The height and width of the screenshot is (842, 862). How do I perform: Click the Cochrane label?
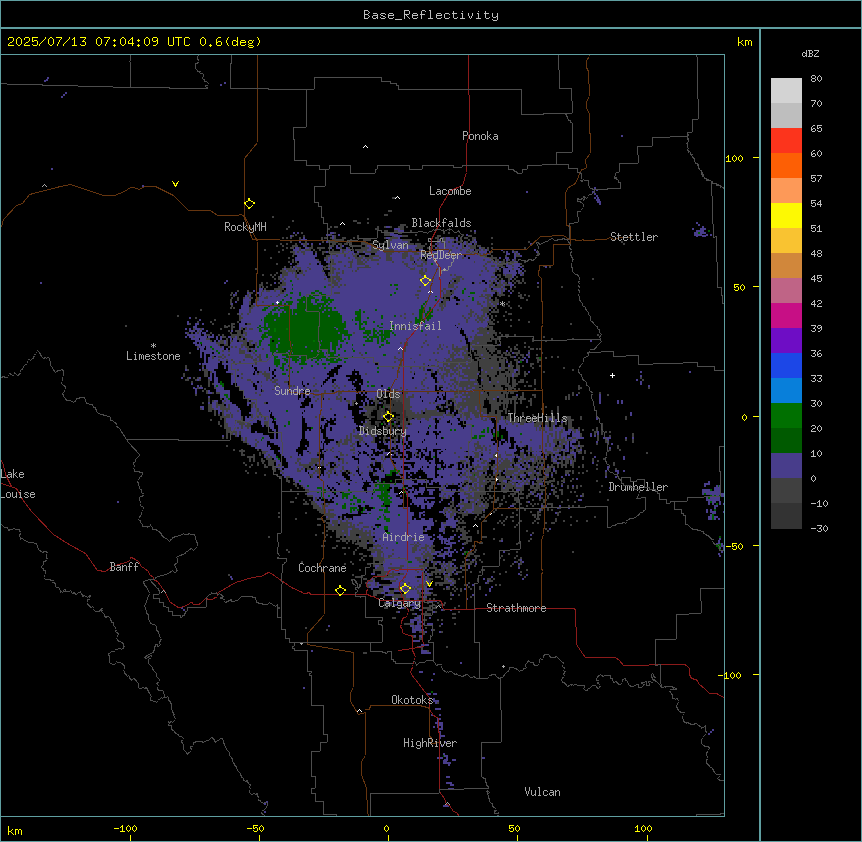(322, 568)
